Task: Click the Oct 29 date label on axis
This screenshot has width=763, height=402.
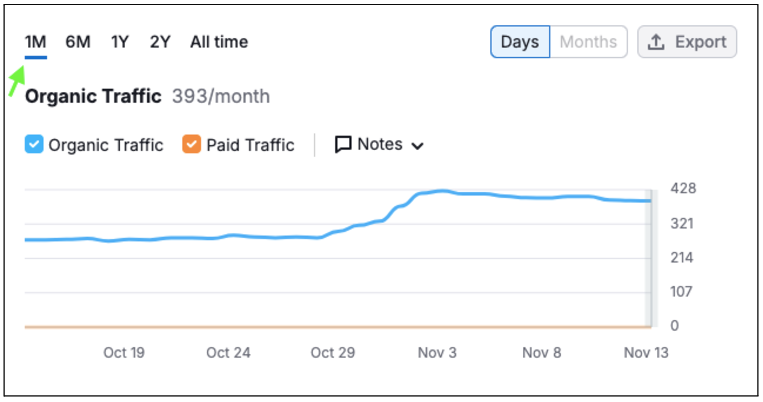Action: pos(333,352)
